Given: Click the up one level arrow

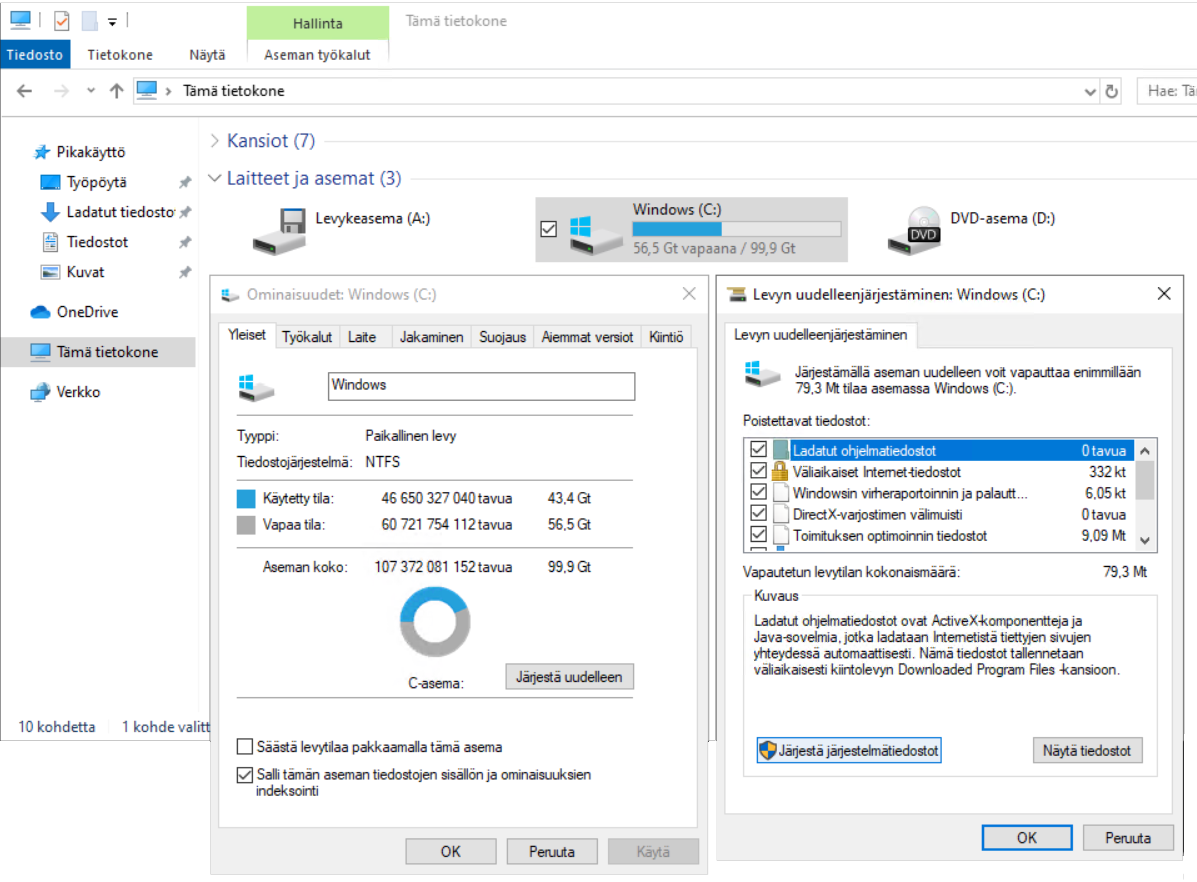Looking at the screenshot, I should [116, 91].
